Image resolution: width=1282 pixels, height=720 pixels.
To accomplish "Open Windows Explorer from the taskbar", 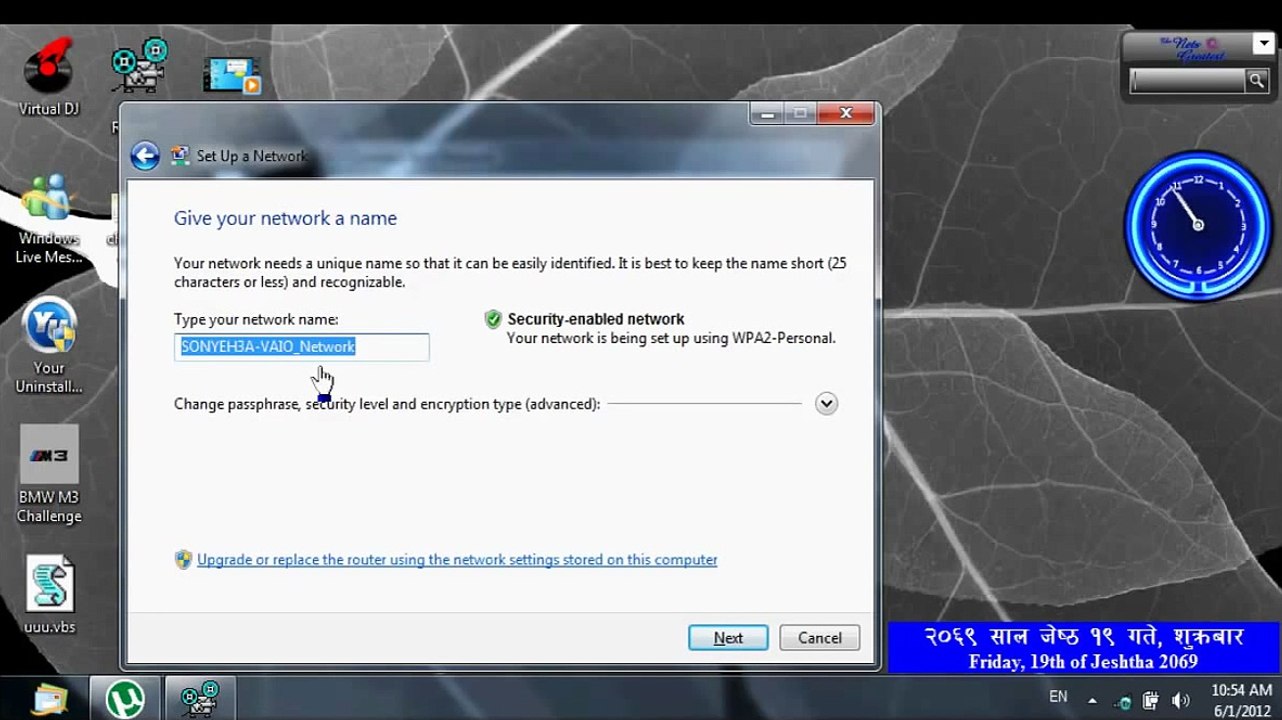I will [x=47, y=698].
